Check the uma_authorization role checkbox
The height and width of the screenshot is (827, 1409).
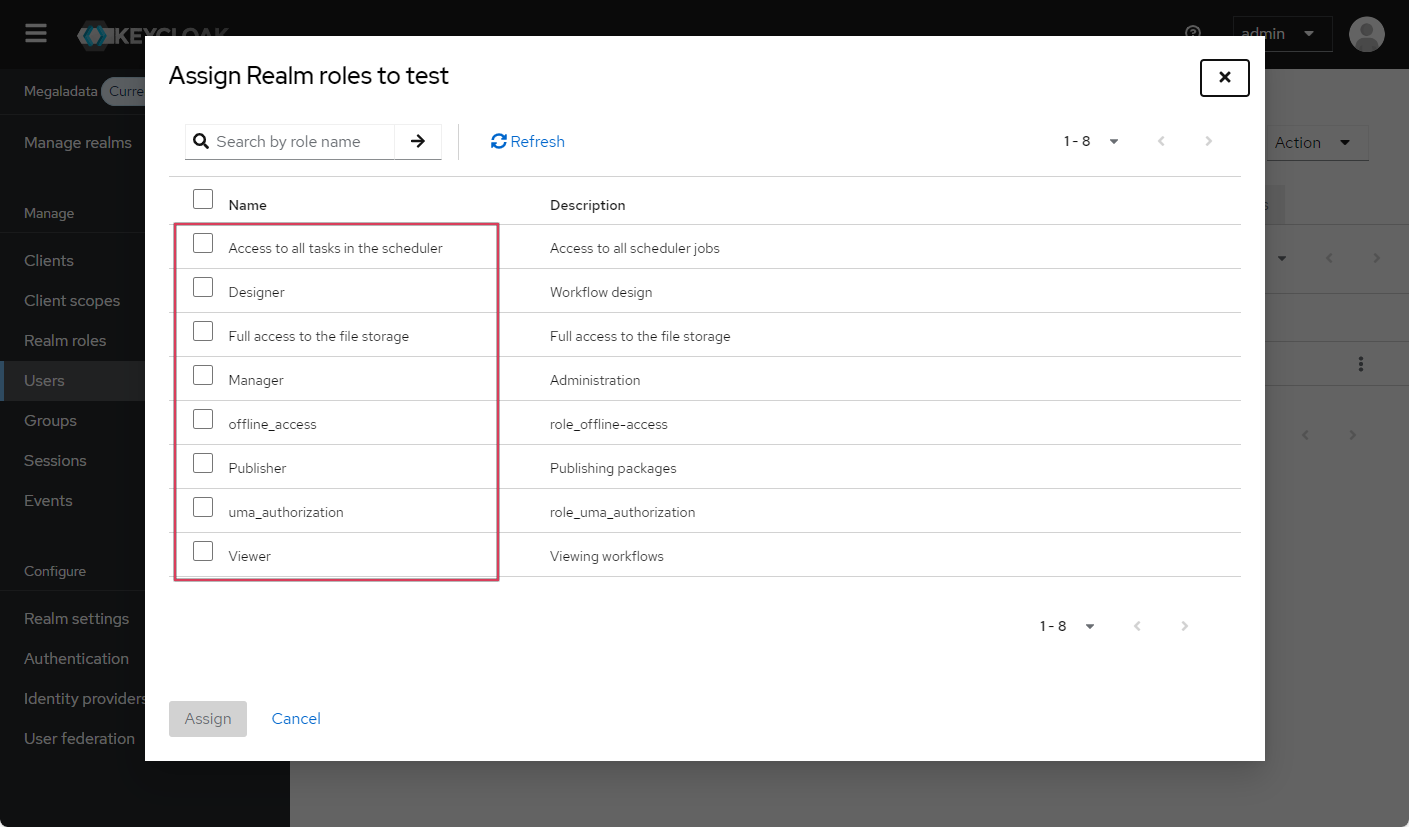(203, 507)
